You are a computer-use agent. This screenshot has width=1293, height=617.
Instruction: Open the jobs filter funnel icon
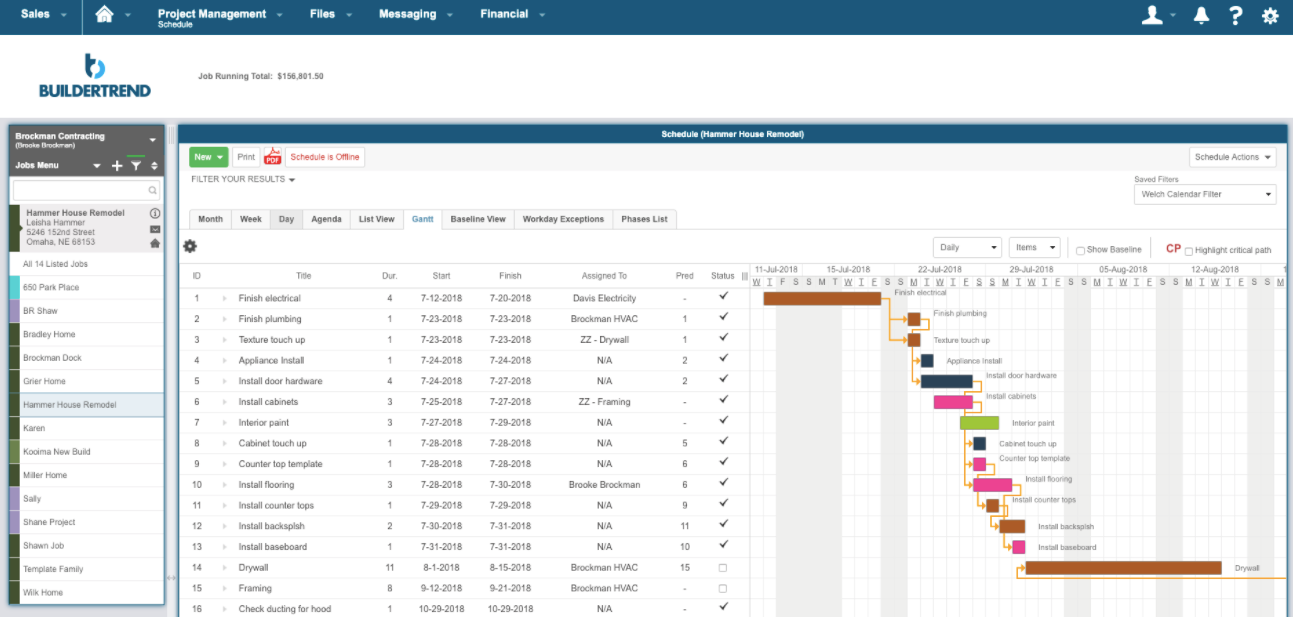click(x=137, y=165)
